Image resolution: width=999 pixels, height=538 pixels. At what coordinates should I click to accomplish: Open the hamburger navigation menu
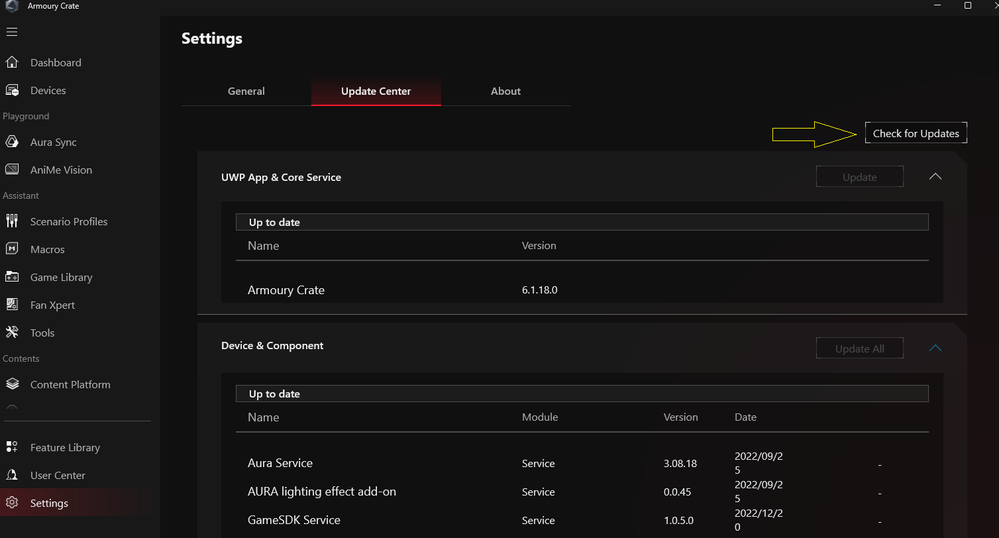pyautogui.click(x=11, y=31)
